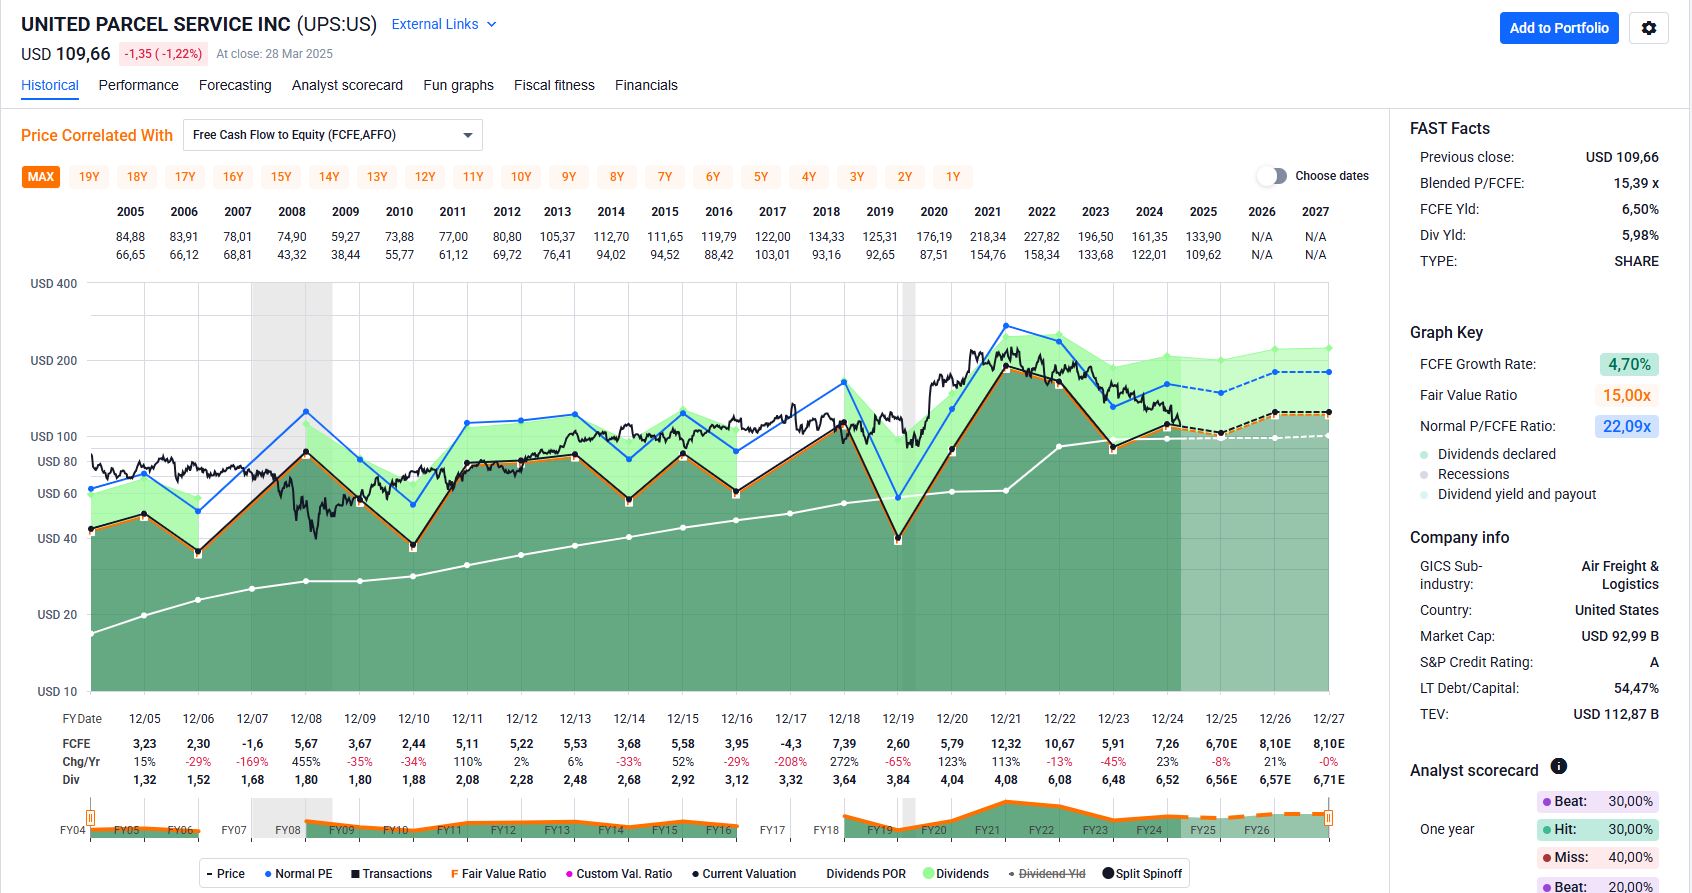Toggle Normal PE in chart legend

(x=298, y=874)
